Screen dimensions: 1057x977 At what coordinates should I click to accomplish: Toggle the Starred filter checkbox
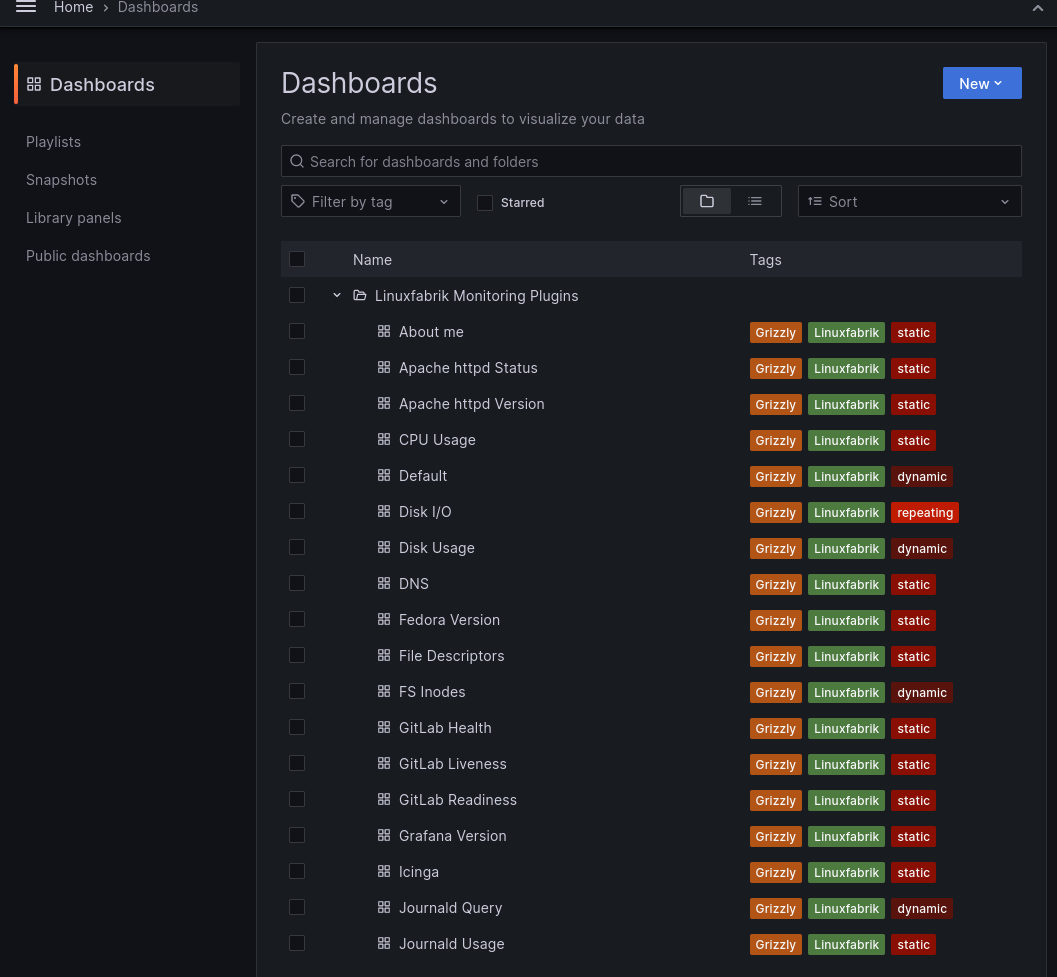pyautogui.click(x=485, y=202)
